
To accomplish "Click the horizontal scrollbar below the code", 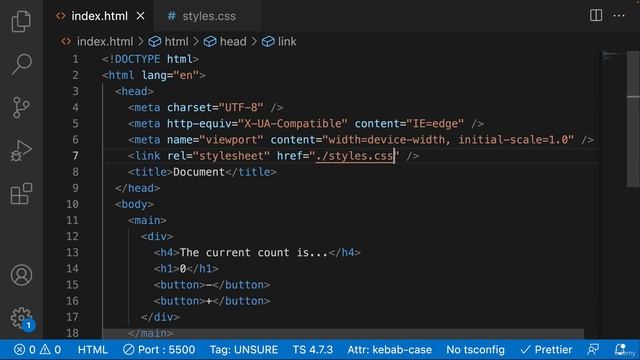I will coord(343,333).
